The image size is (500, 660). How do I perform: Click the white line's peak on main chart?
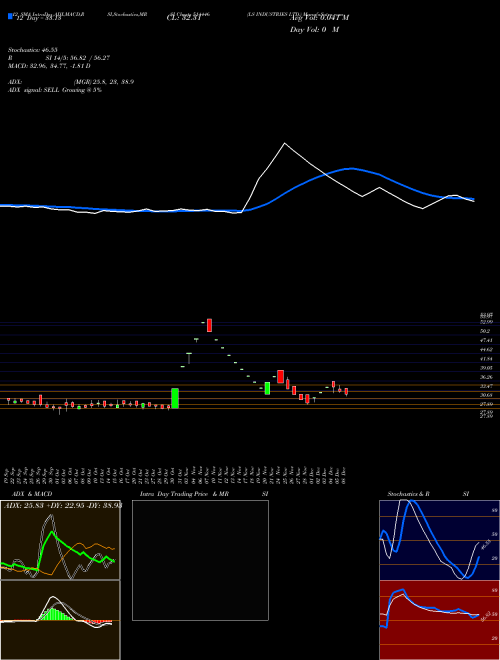pyautogui.click(x=285, y=144)
